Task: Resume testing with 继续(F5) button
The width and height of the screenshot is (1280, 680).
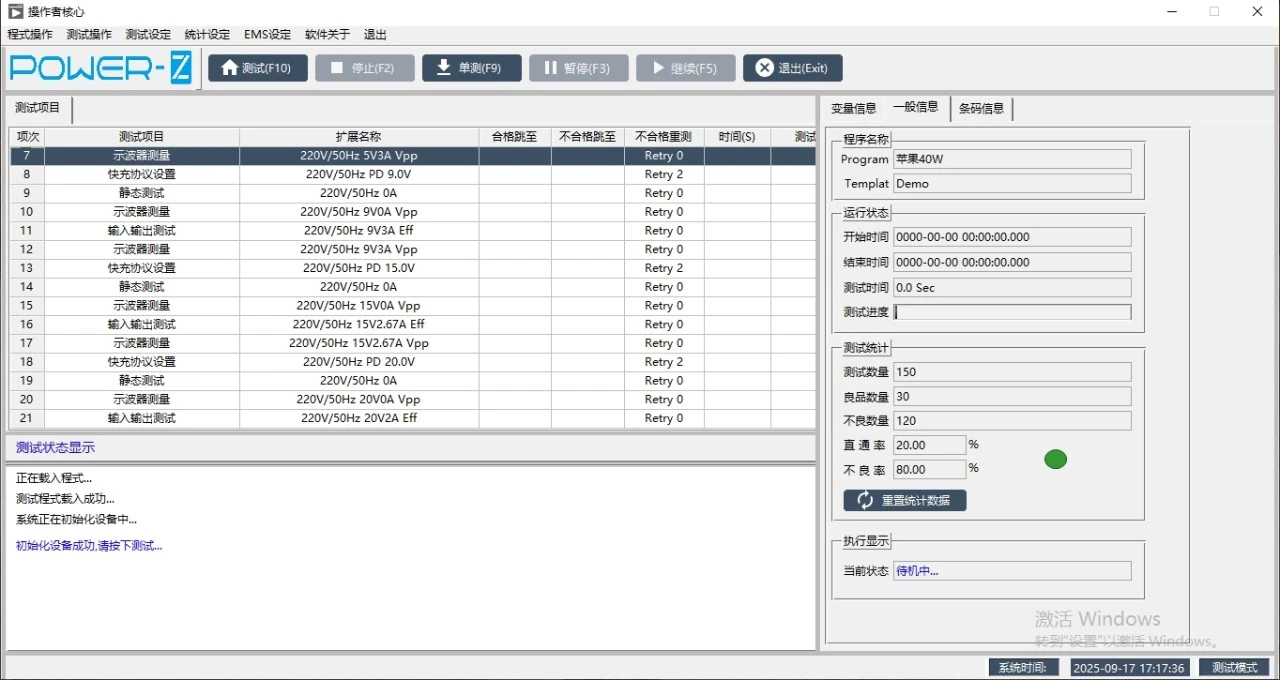Action: coord(685,68)
